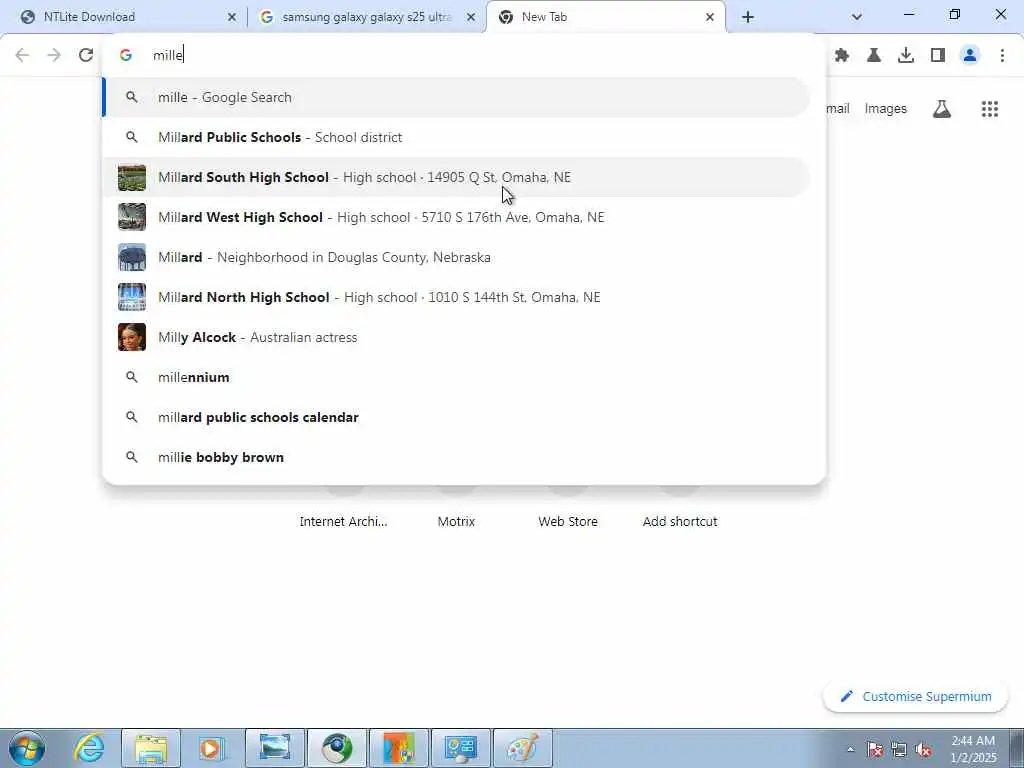
Task: Toggle the side panel icon
Action: click(938, 56)
